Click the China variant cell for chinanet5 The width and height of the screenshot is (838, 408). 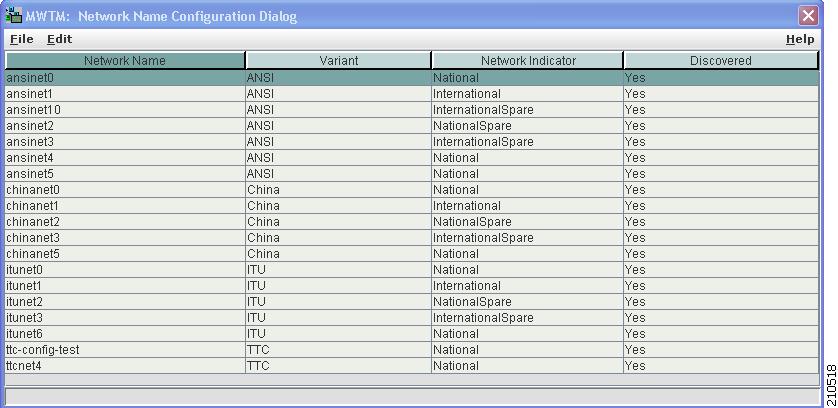pyautogui.click(x=338, y=254)
